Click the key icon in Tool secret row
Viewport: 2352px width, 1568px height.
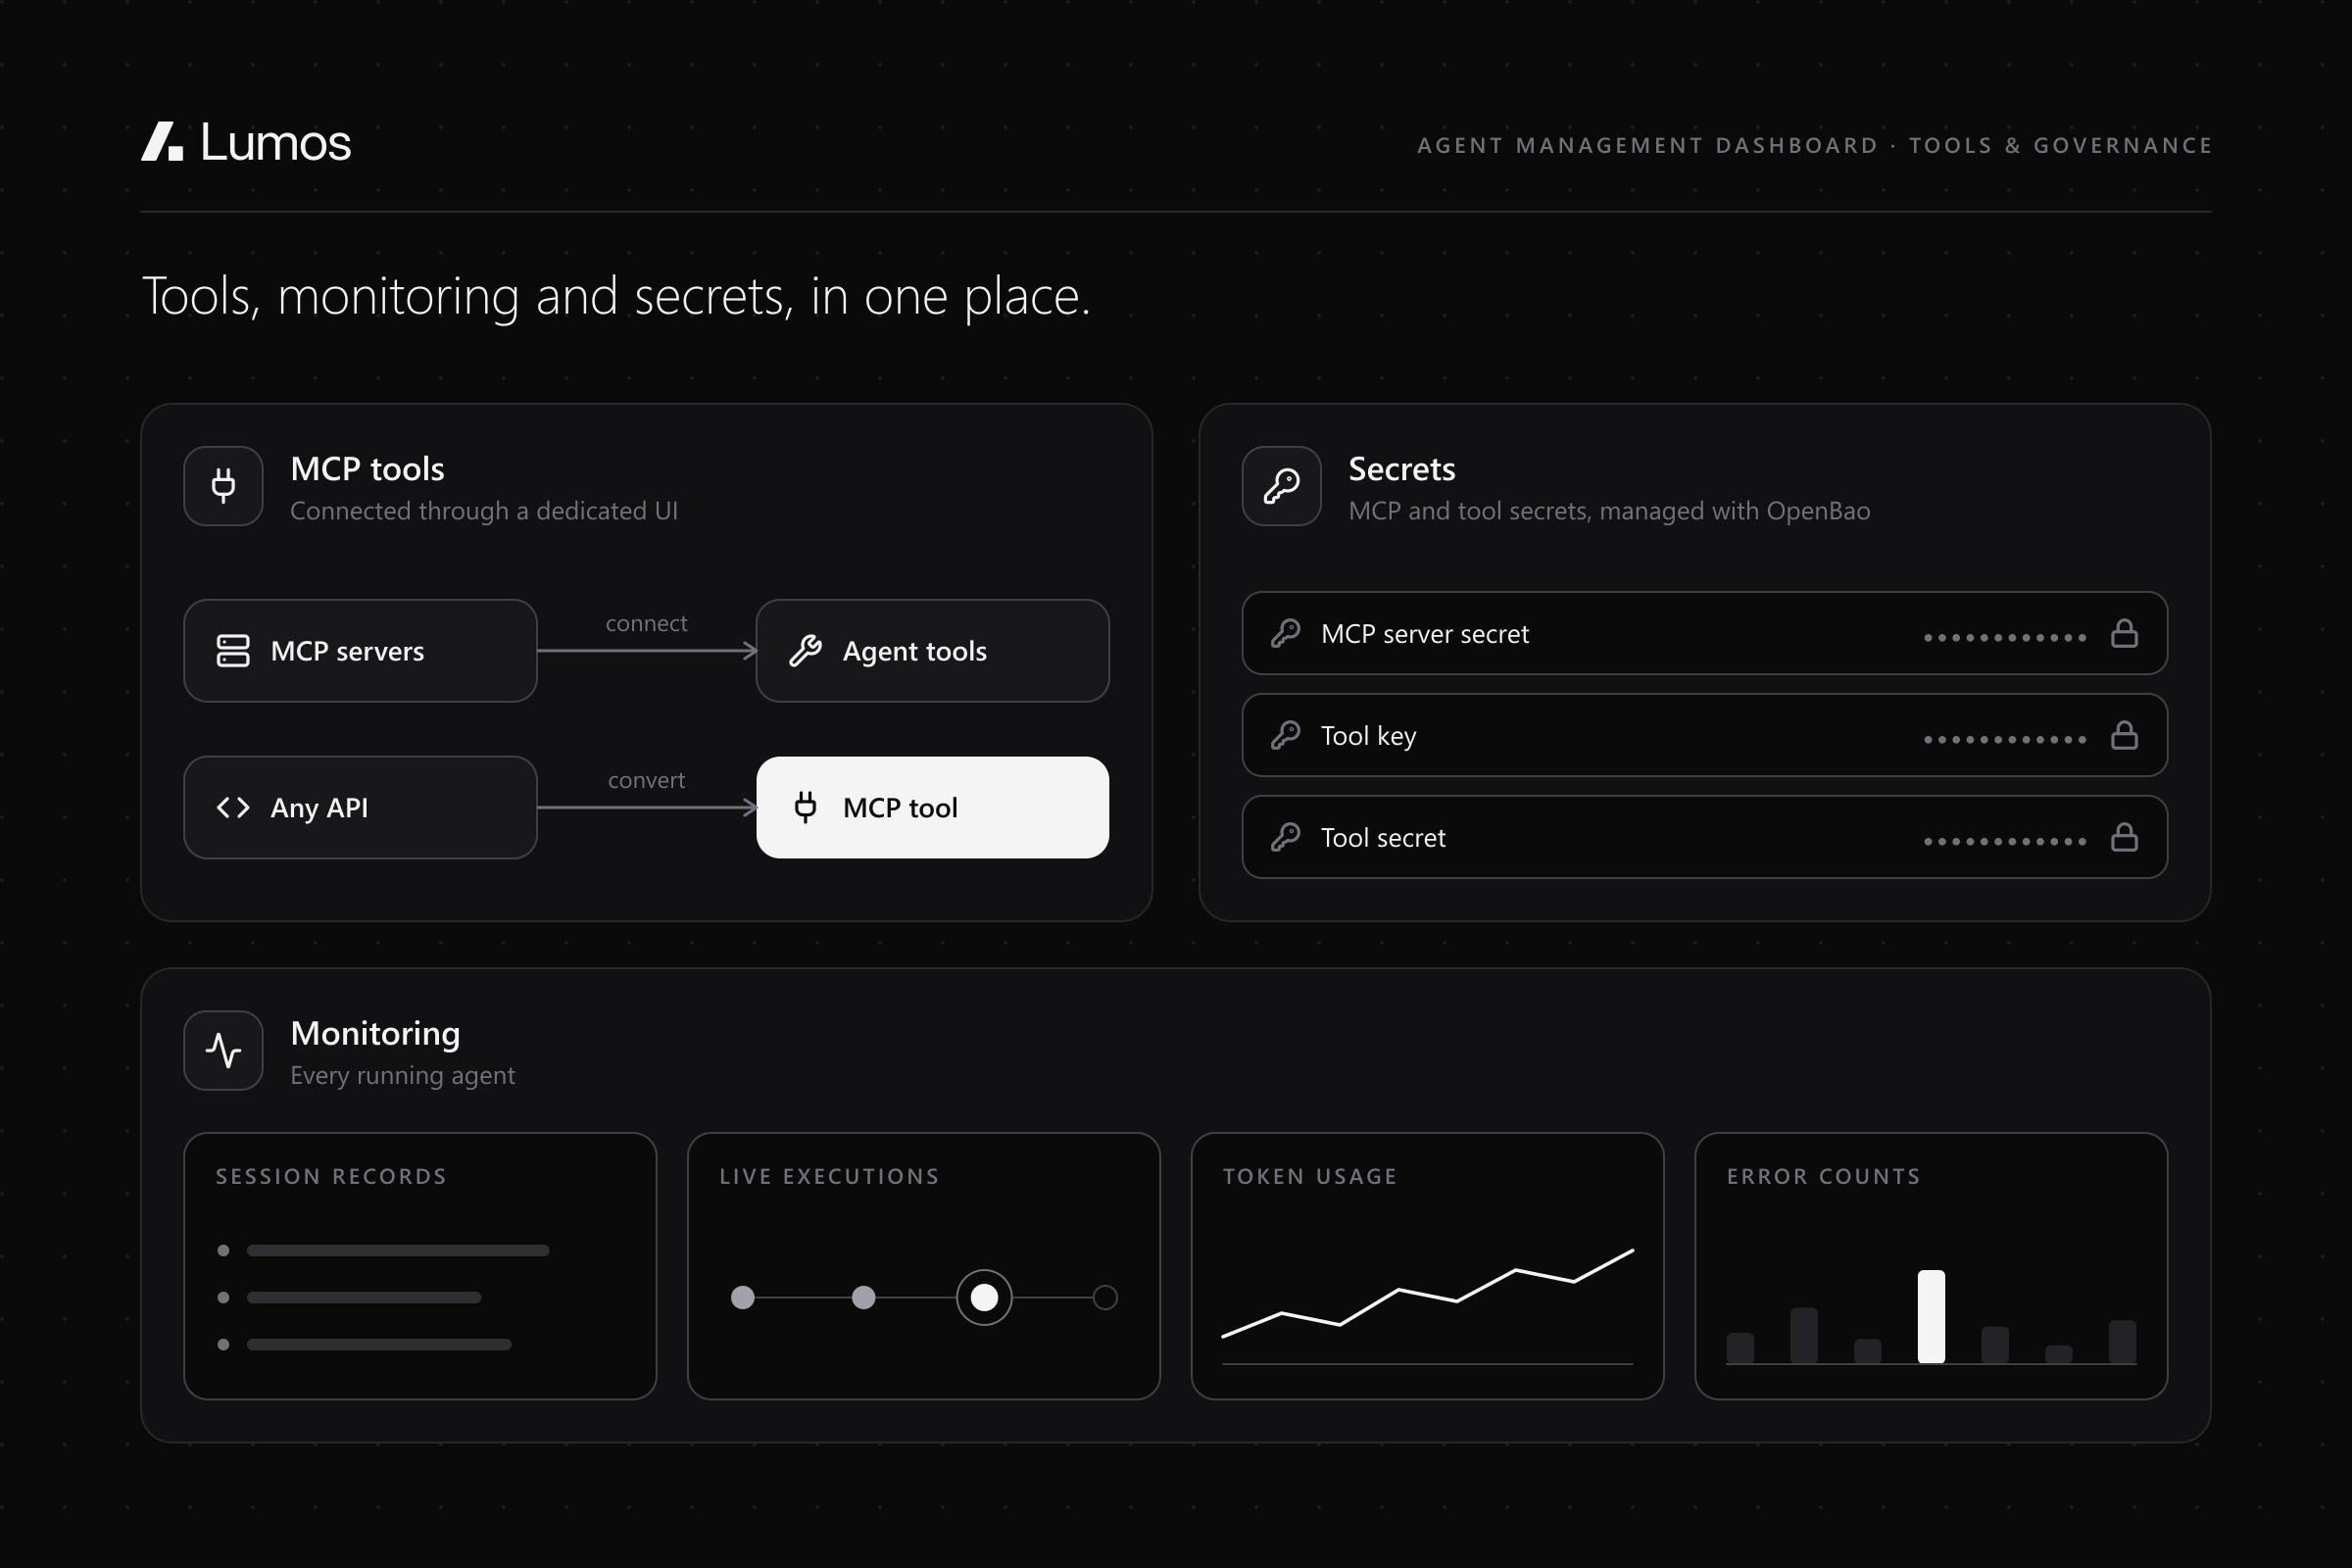point(1285,837)
